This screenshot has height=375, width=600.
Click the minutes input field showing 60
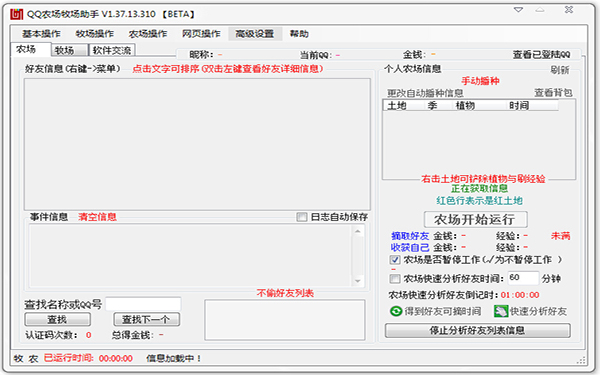(x=523, y=278)
